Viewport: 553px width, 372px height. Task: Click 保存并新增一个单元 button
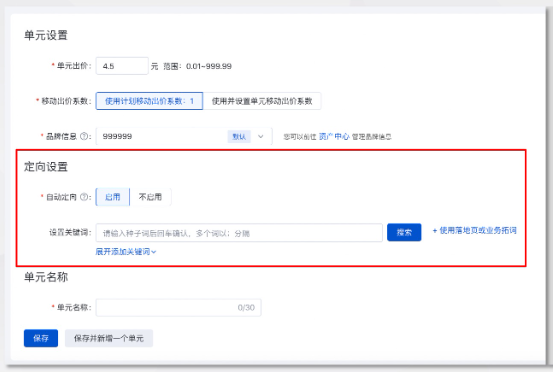(x=109, y=339)
